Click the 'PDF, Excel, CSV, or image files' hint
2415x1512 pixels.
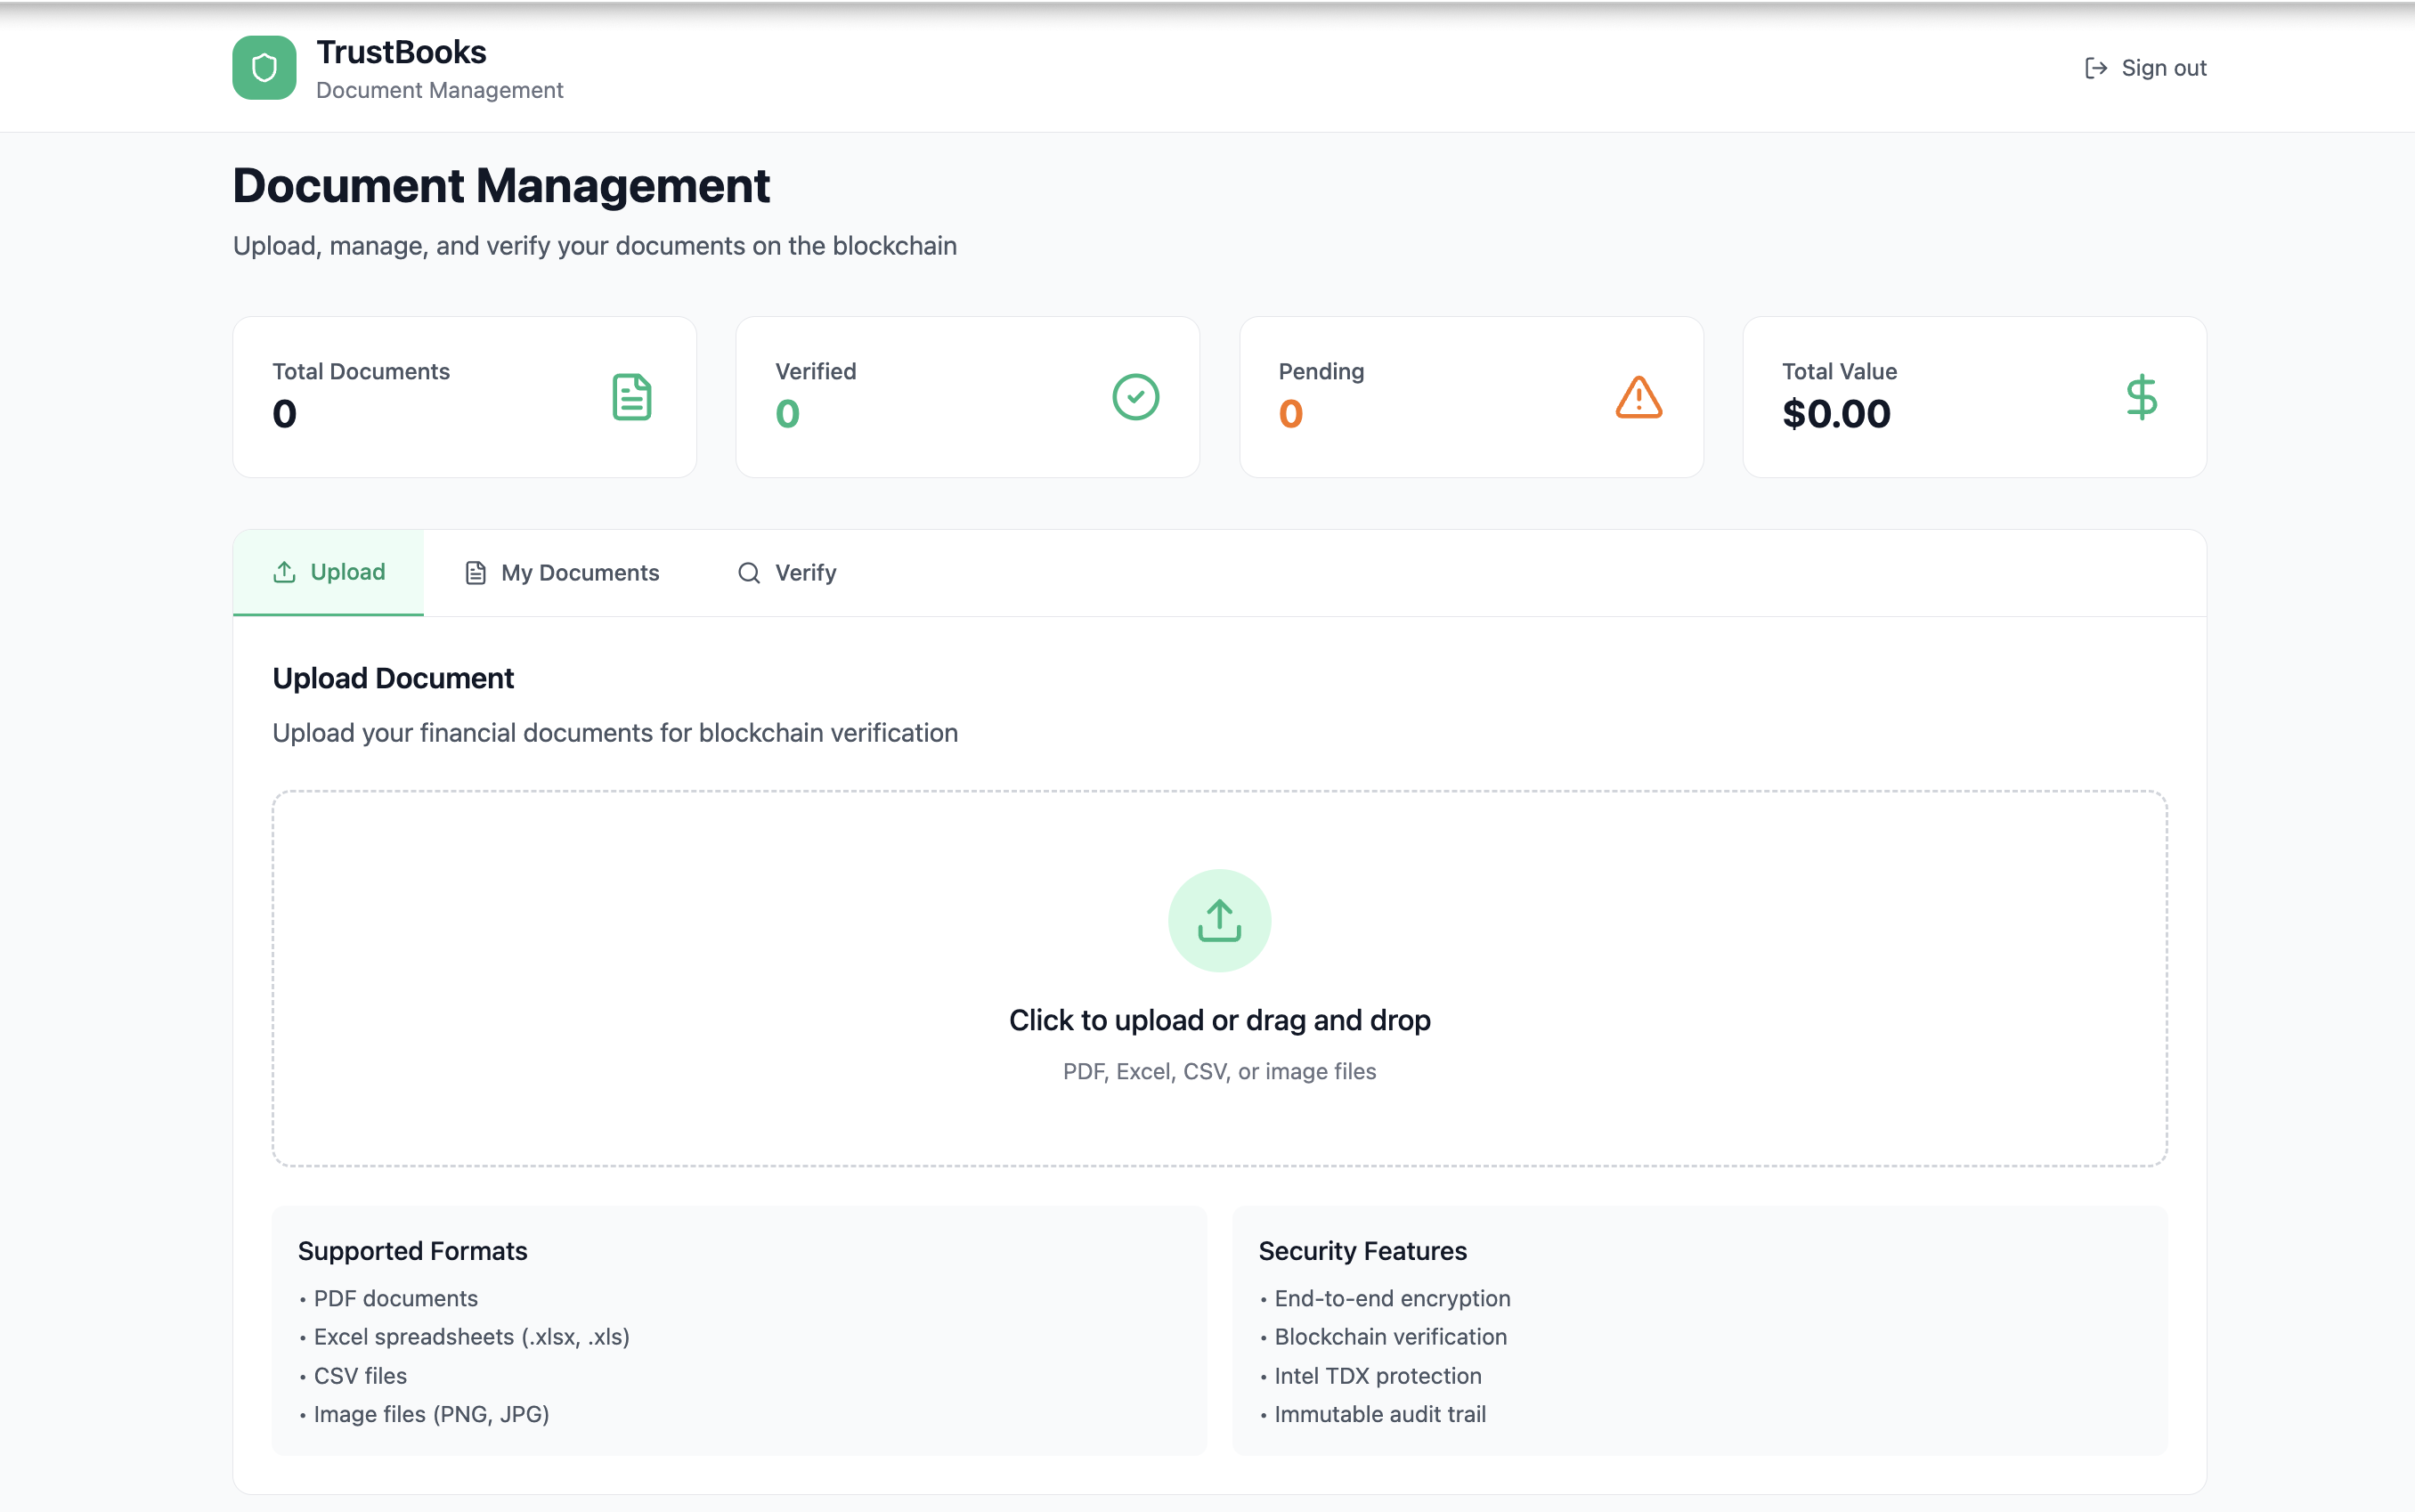pos(1219,1071)
